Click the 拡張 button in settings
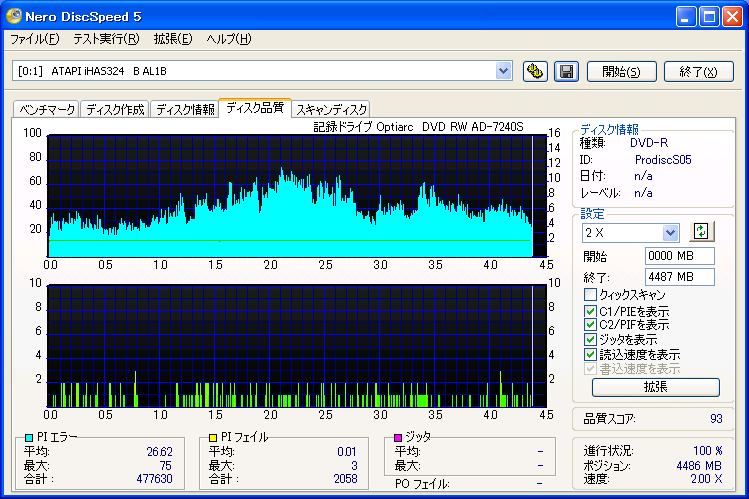 click(655, 387)
